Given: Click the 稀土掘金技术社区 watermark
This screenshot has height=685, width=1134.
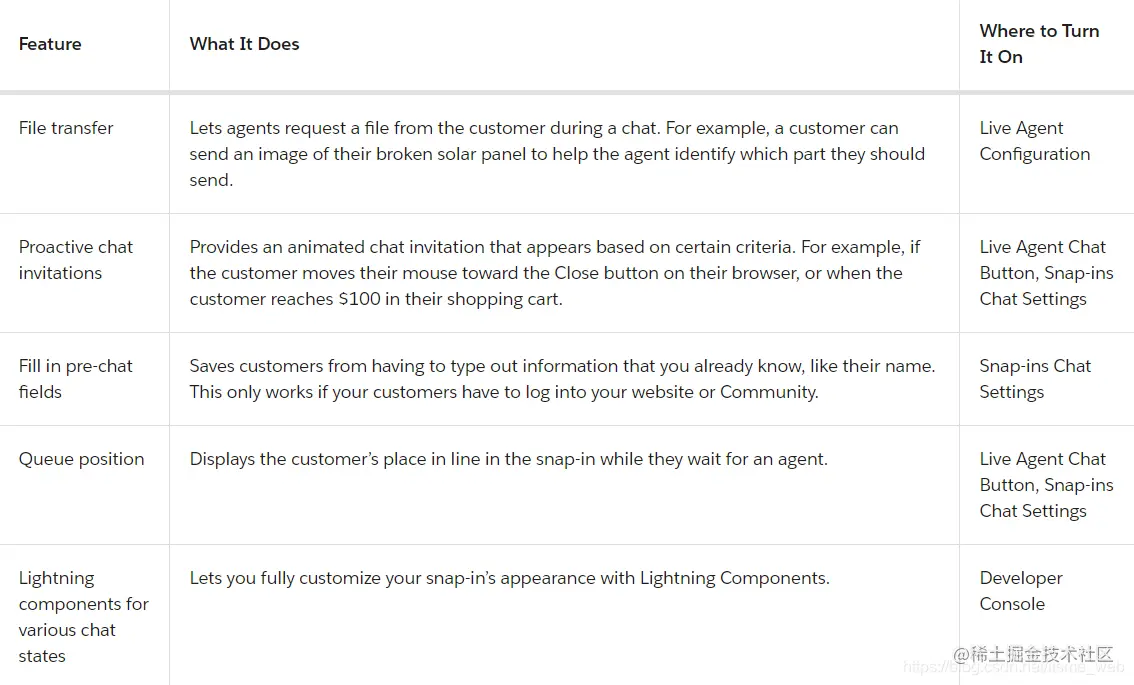Looking at the screenshot, I should coord(1033,655).
